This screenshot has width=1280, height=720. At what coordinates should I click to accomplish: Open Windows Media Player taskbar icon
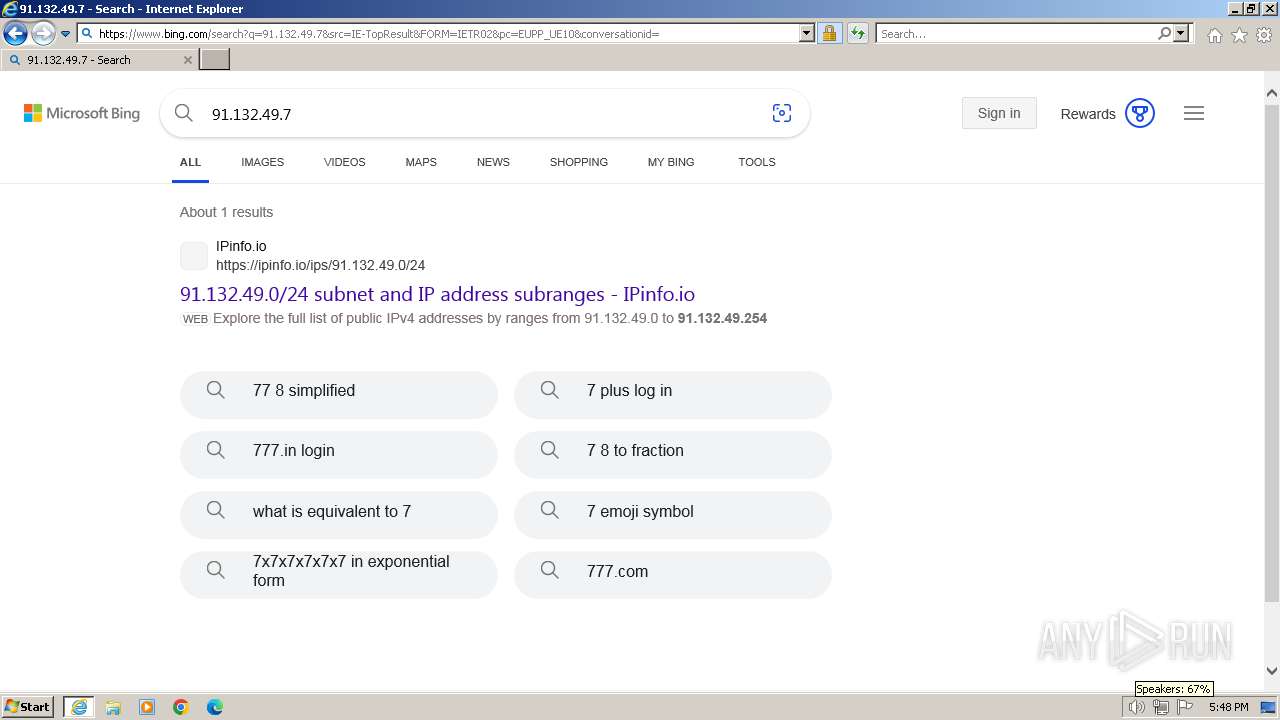(x=147, y=707)
